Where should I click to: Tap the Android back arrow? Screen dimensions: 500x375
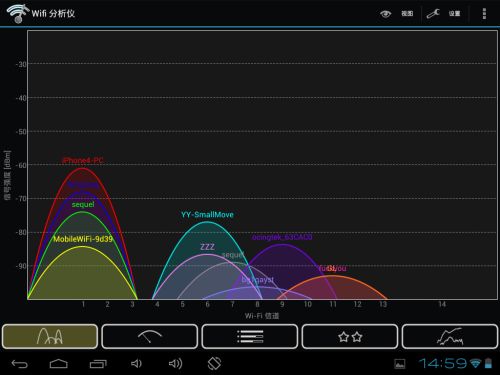[20, 364]
